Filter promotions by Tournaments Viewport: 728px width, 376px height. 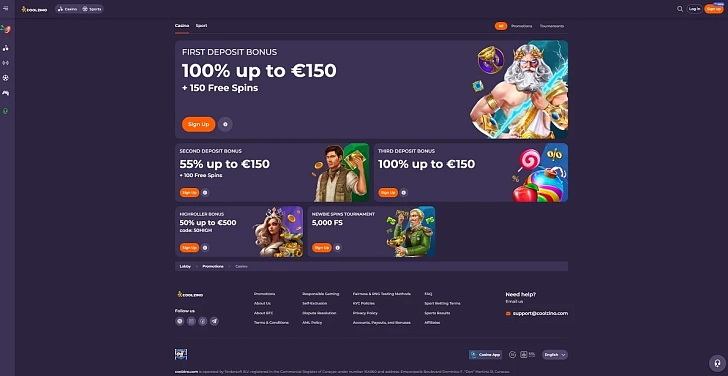point(552,26)
